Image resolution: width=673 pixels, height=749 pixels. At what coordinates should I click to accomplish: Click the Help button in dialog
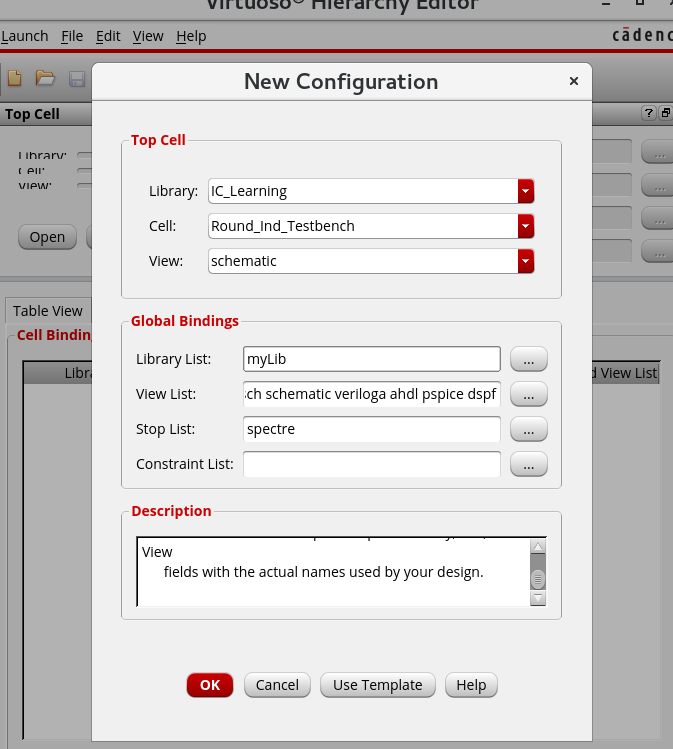point(471,685)
